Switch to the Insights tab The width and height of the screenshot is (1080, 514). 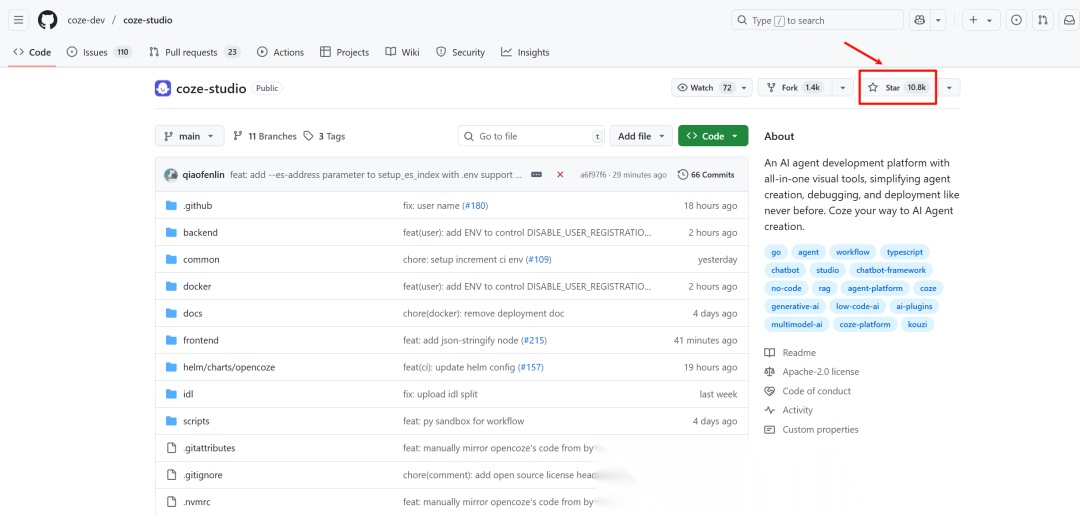pyautogui.click(x=526, y=52)
